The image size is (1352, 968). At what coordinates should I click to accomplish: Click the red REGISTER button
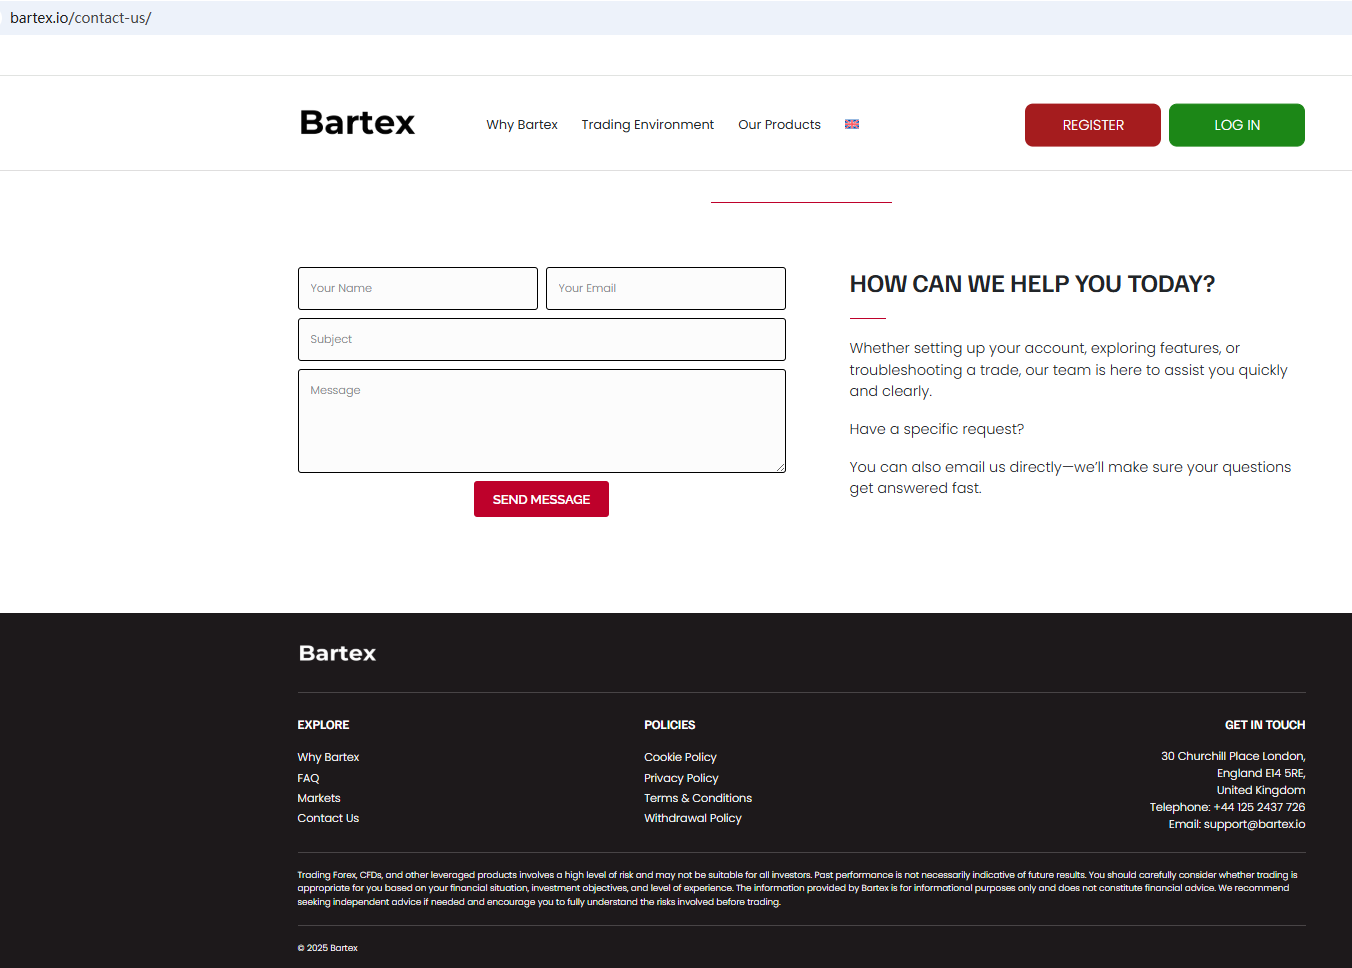tap(1093, 125)
